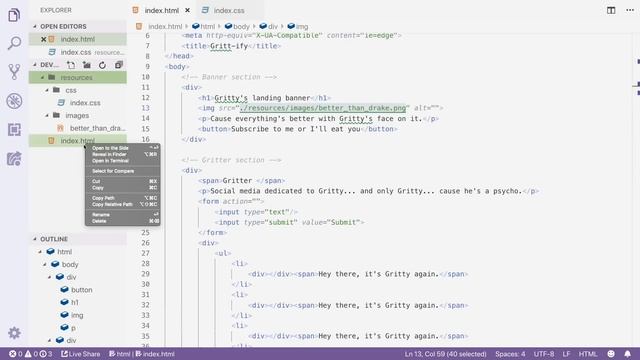Click the Split Editor icon

click(611, 10)
